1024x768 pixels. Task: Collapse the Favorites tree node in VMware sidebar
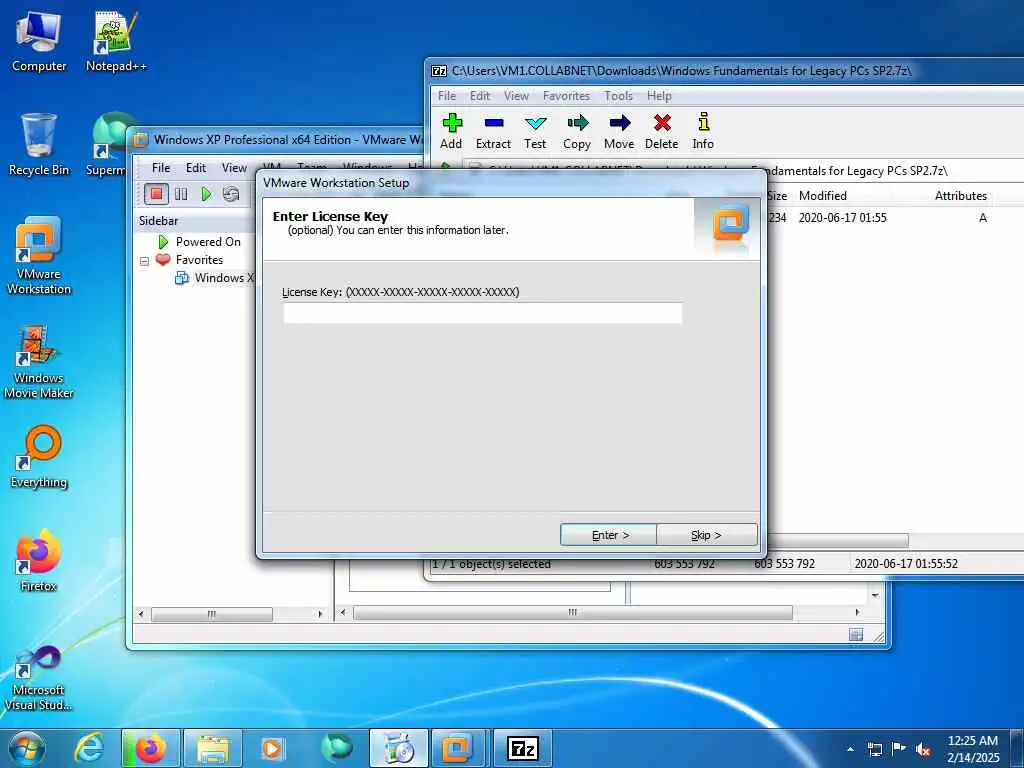pos(144,261)
